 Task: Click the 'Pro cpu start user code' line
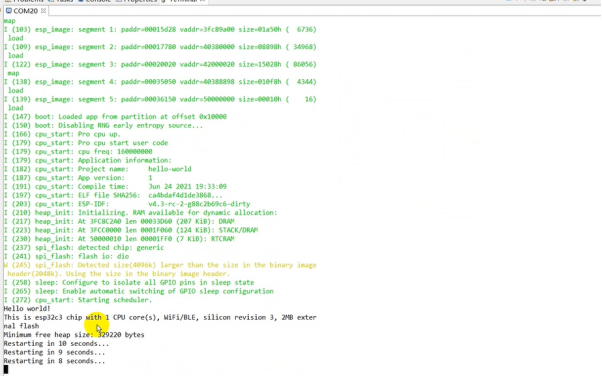[x=86, y=142]
